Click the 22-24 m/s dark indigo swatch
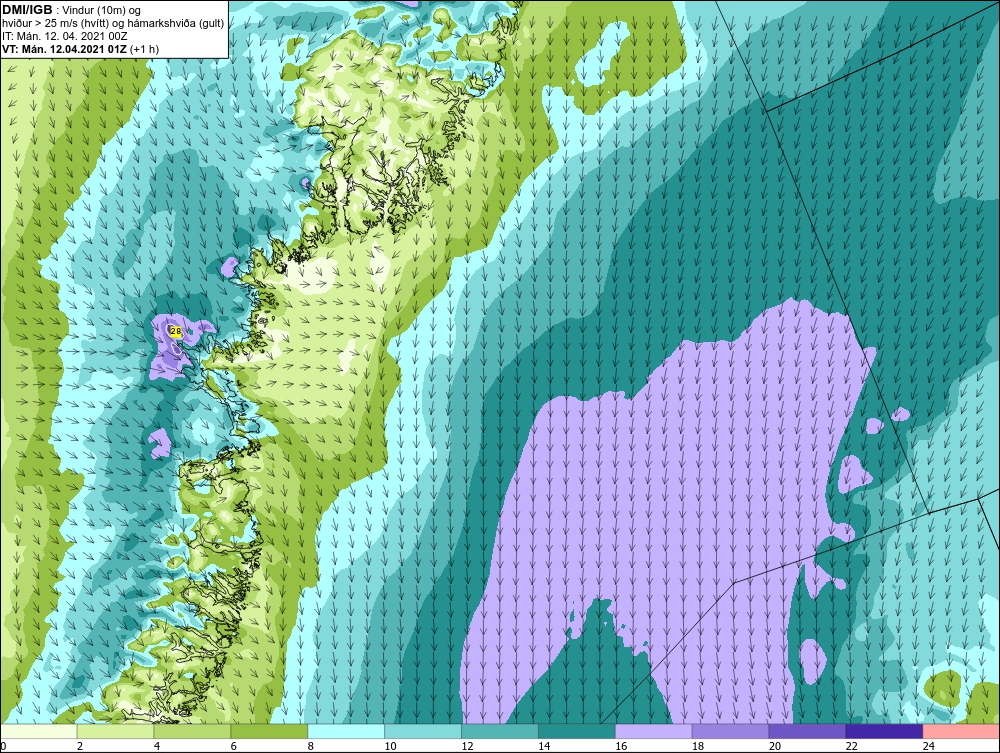This screenshot has width=1000, height=753. click(884, 731)
